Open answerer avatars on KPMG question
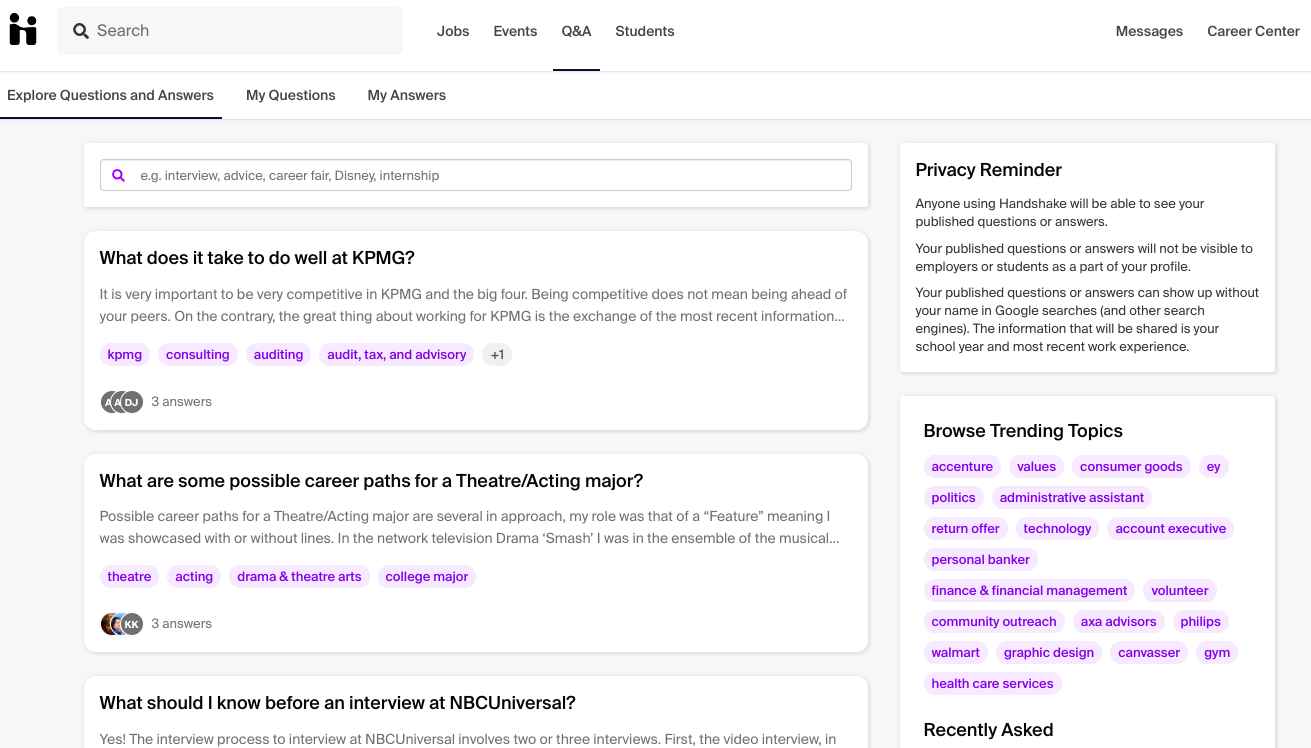Viewport: 1311px width, 748px height. [x=122, y=402]
